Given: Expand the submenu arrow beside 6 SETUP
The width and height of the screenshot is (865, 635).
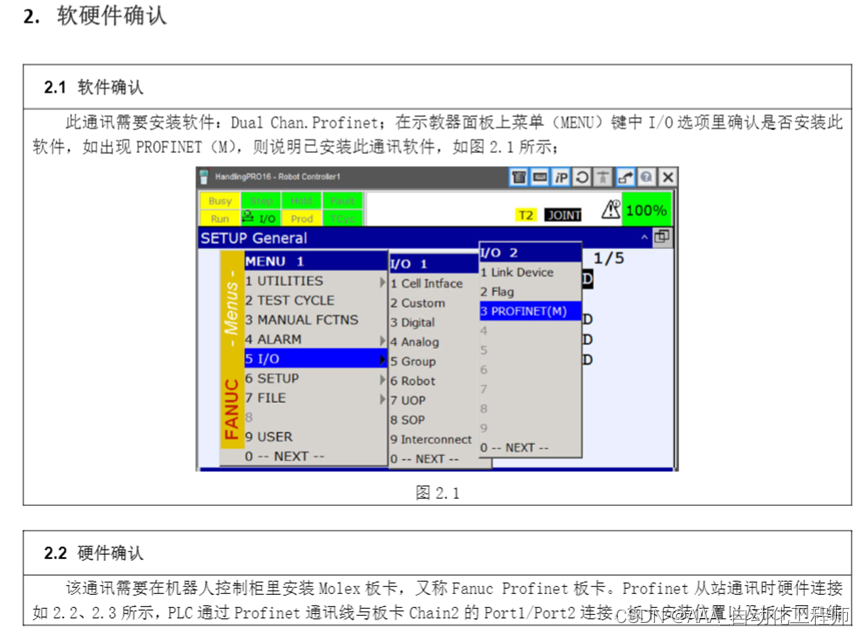Looking at the screenshot, I should [x=382, y=379].
